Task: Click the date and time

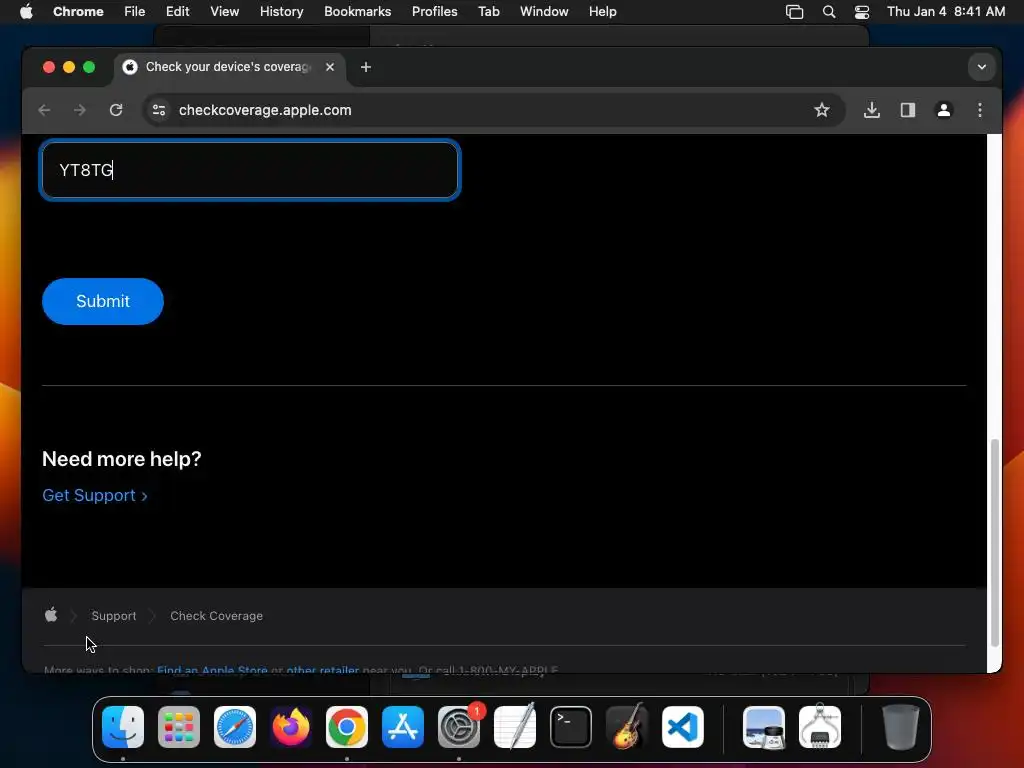Action: [946, 12]
